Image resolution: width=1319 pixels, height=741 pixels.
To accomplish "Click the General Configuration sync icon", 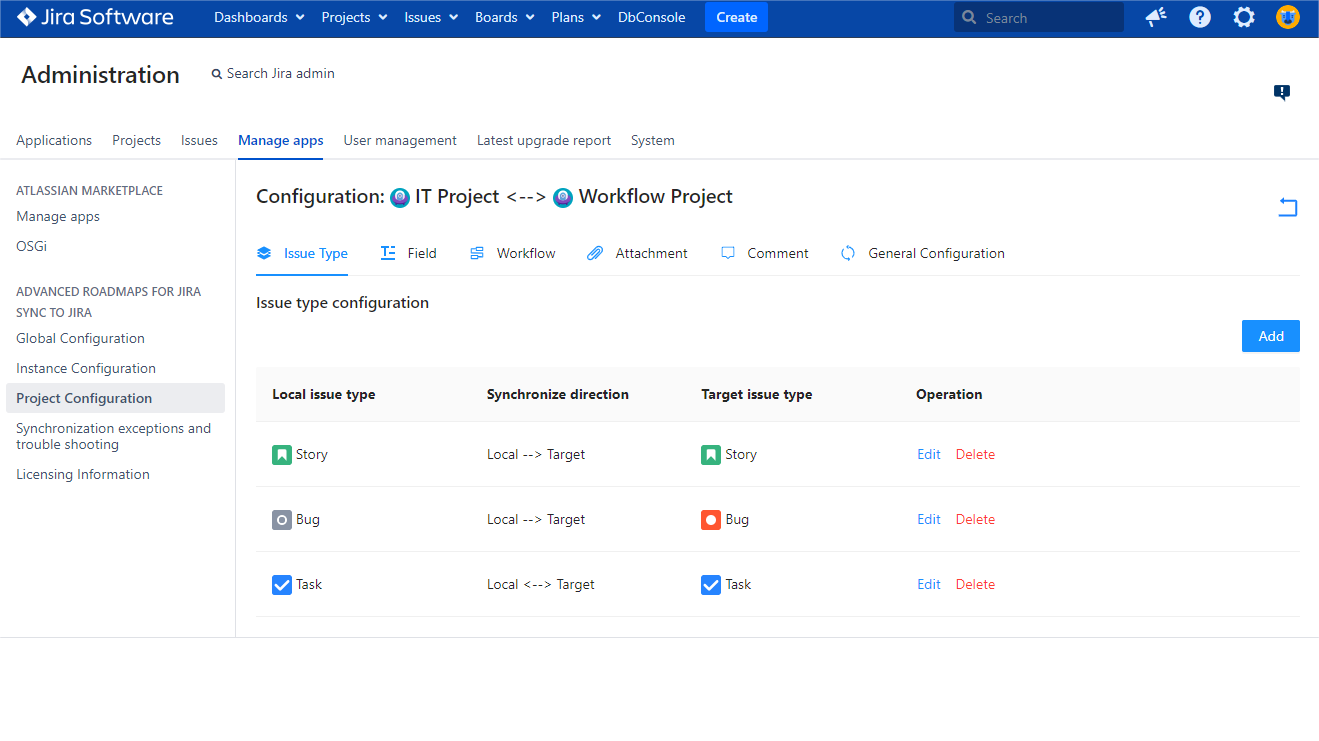I will [x=848, y=253].
